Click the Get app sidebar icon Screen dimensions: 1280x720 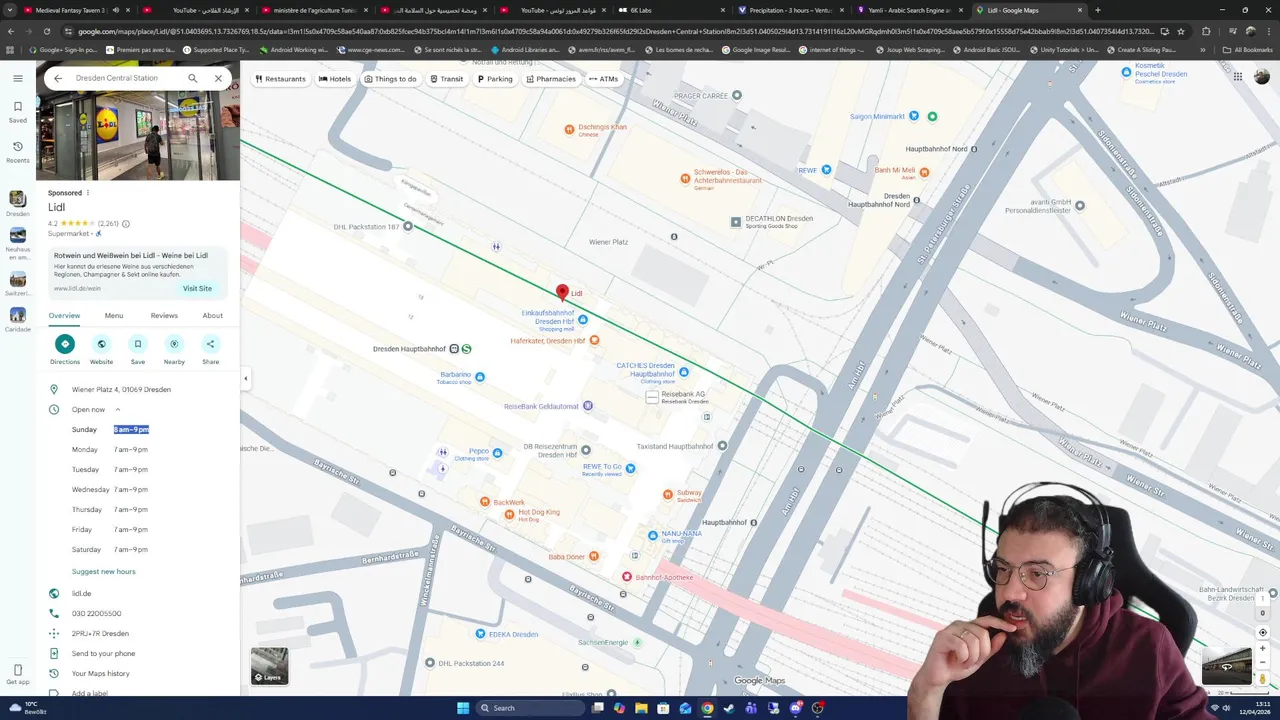tap(17, 674)
